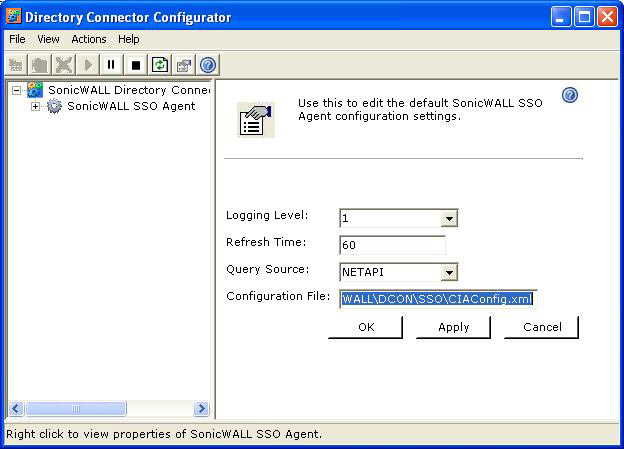This screenshot has width=624, height=449.
Task: Click the tree pane scroll right arrow
Action: point(201,408)
